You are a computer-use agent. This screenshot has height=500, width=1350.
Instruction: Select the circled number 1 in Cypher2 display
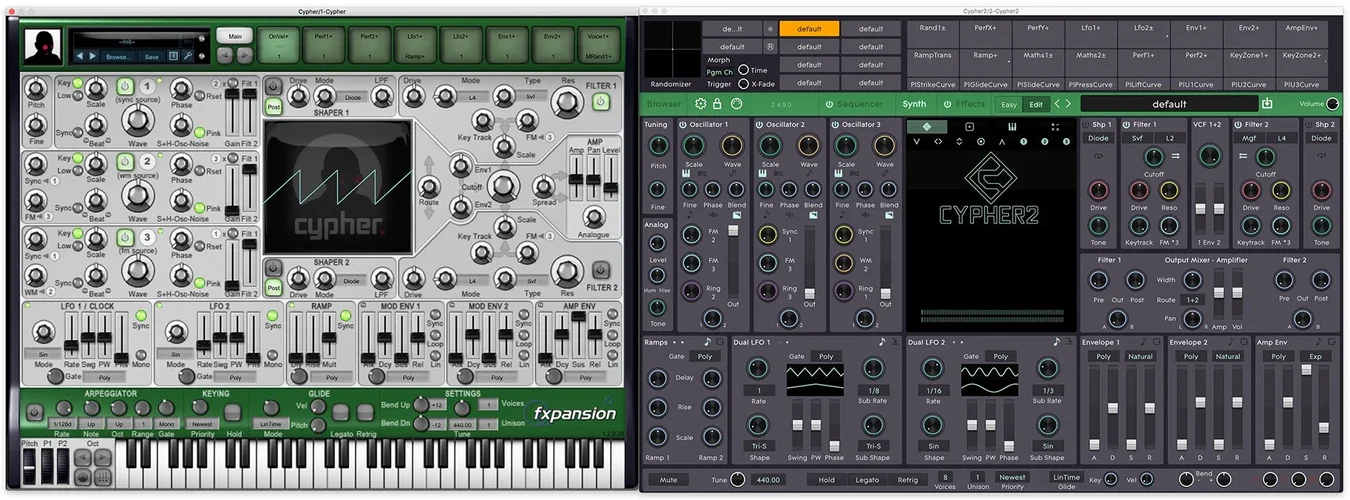pyautogui.click(x=1024, y=142)
